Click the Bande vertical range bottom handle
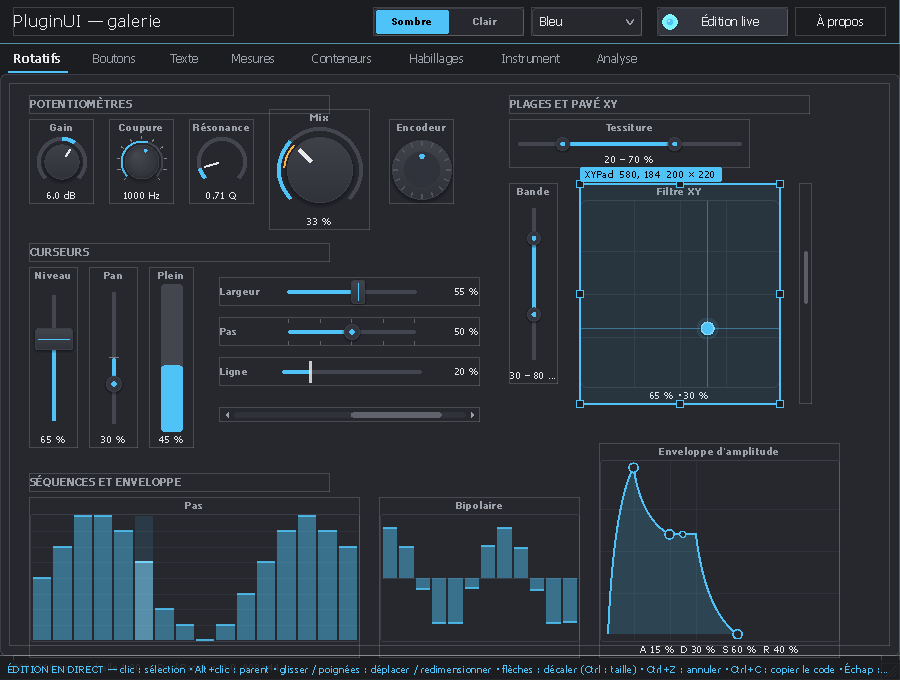Screen dimensions: 900x680 point(534,314)
